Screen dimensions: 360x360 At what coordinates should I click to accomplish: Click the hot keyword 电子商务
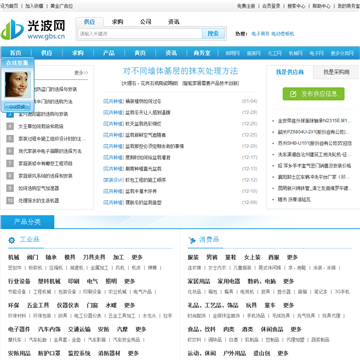(260, 34)
